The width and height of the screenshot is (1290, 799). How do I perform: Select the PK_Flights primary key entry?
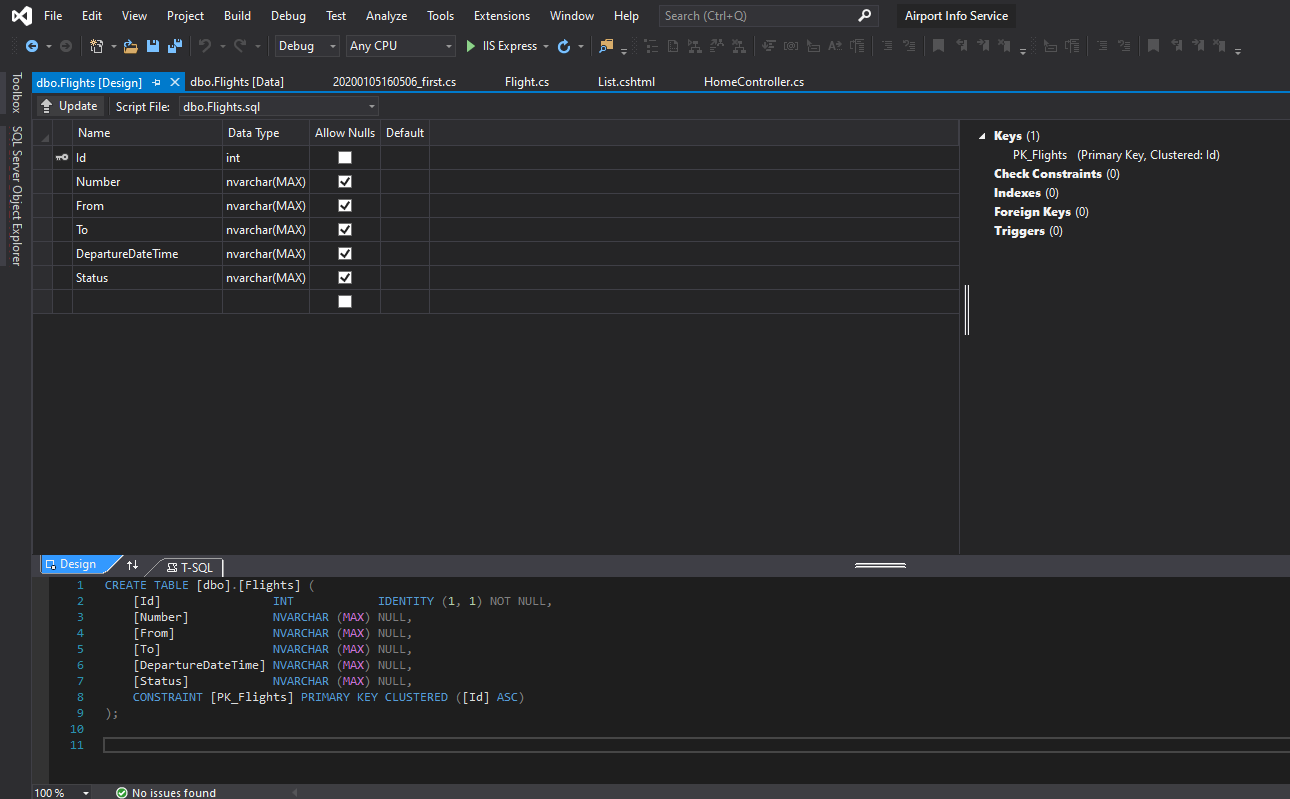coord(1116,155)
